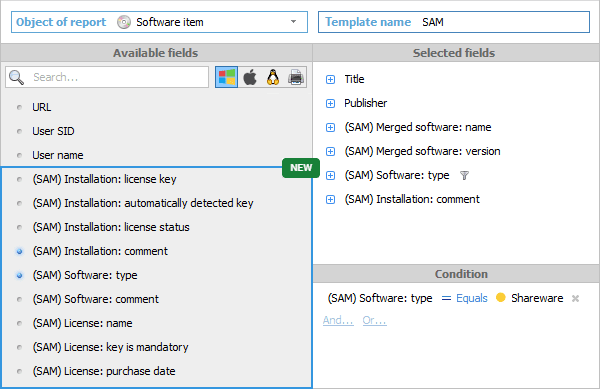Viewport: 600px width, 389px height.
Task: Toggle the automatically detected key bullet
Action: 20,203
